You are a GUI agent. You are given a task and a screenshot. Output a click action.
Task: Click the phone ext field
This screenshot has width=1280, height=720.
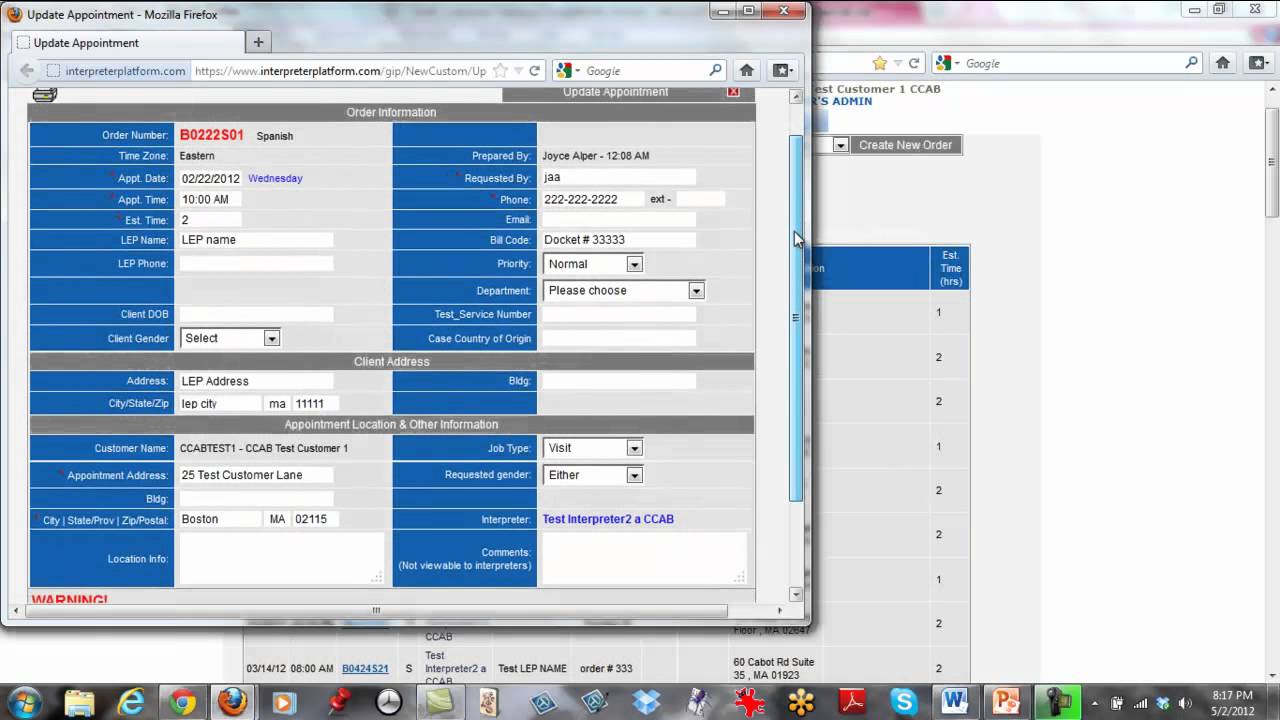pos(700,199)
